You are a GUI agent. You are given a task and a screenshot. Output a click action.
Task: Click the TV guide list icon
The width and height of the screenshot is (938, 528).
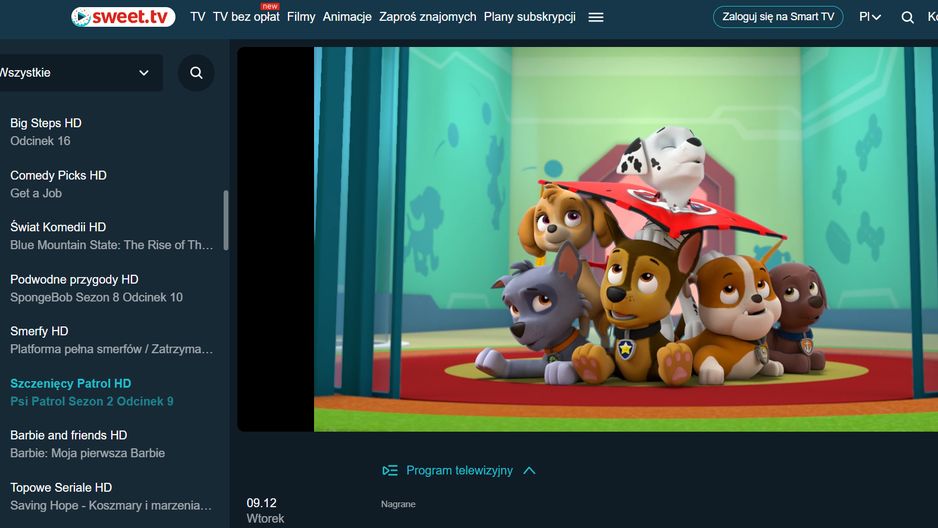pos(390,471)
